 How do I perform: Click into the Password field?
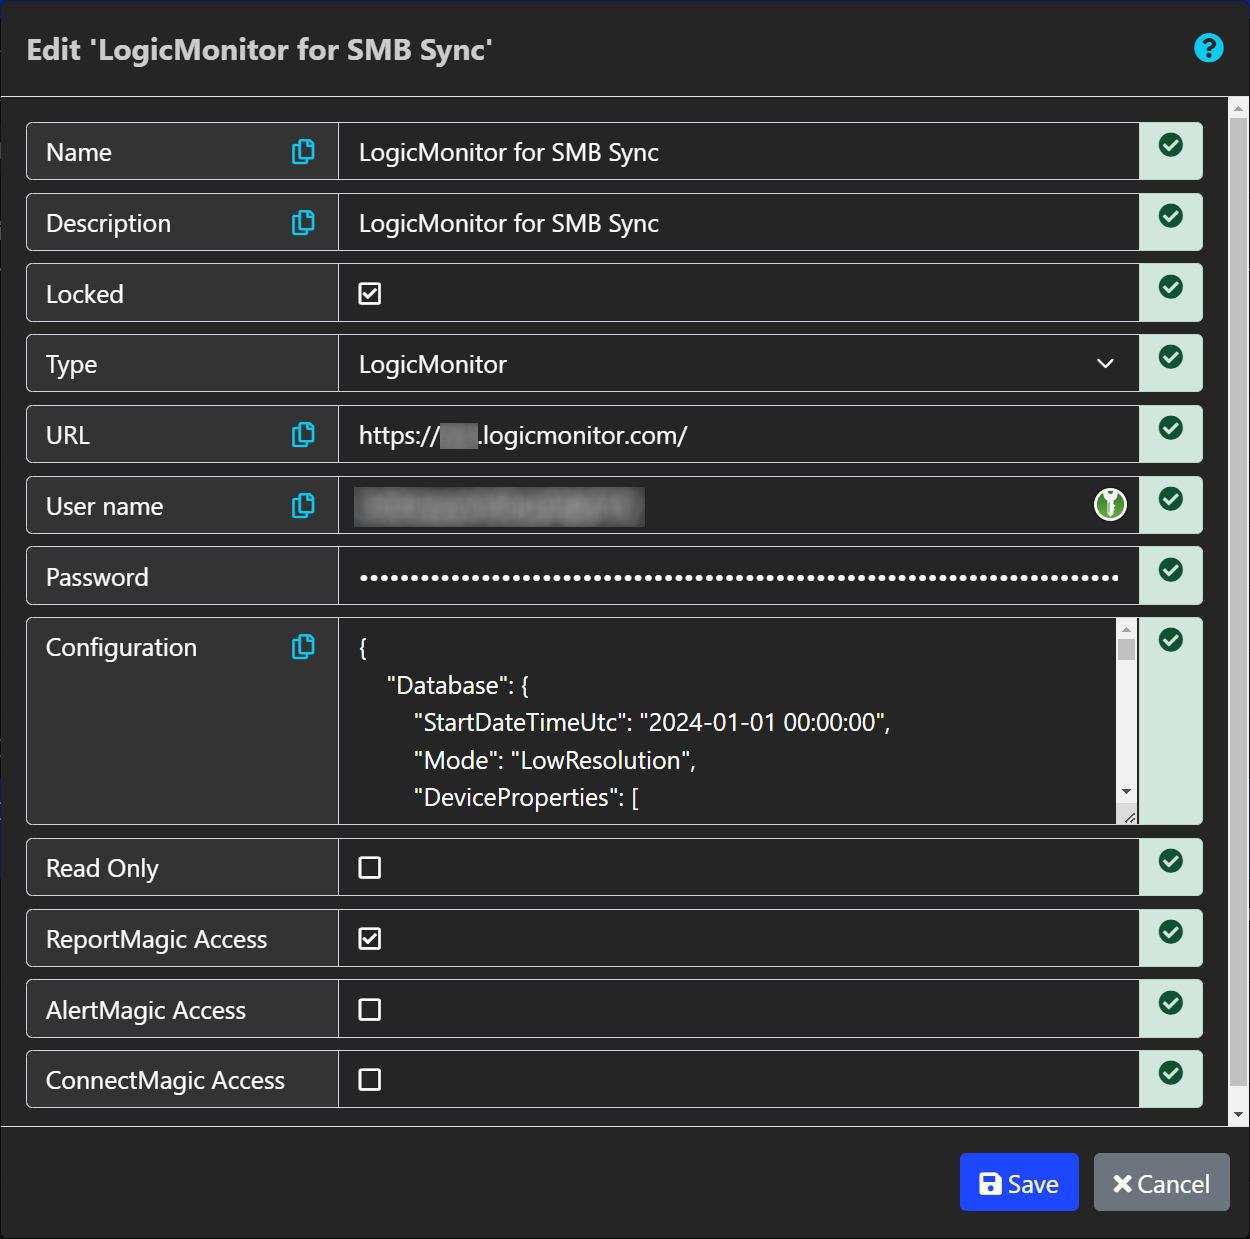click(739, 576)
